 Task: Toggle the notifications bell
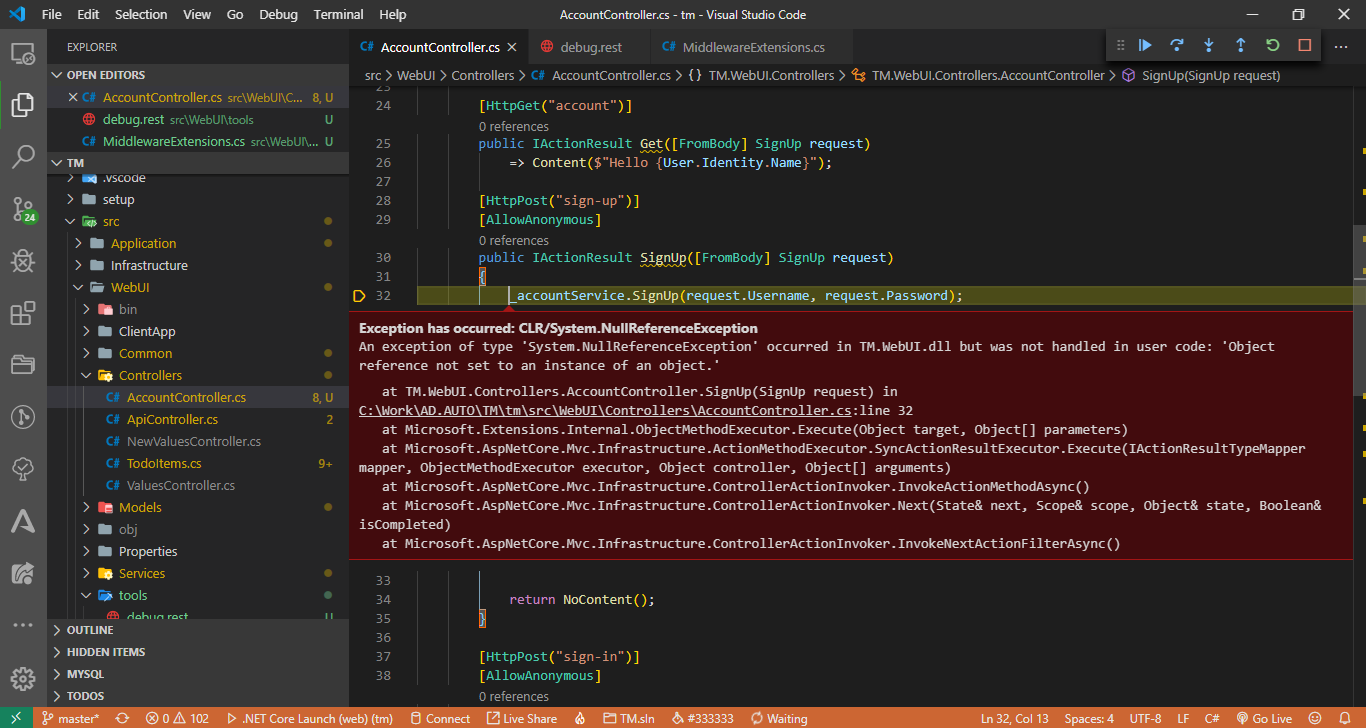[1344, 717]
